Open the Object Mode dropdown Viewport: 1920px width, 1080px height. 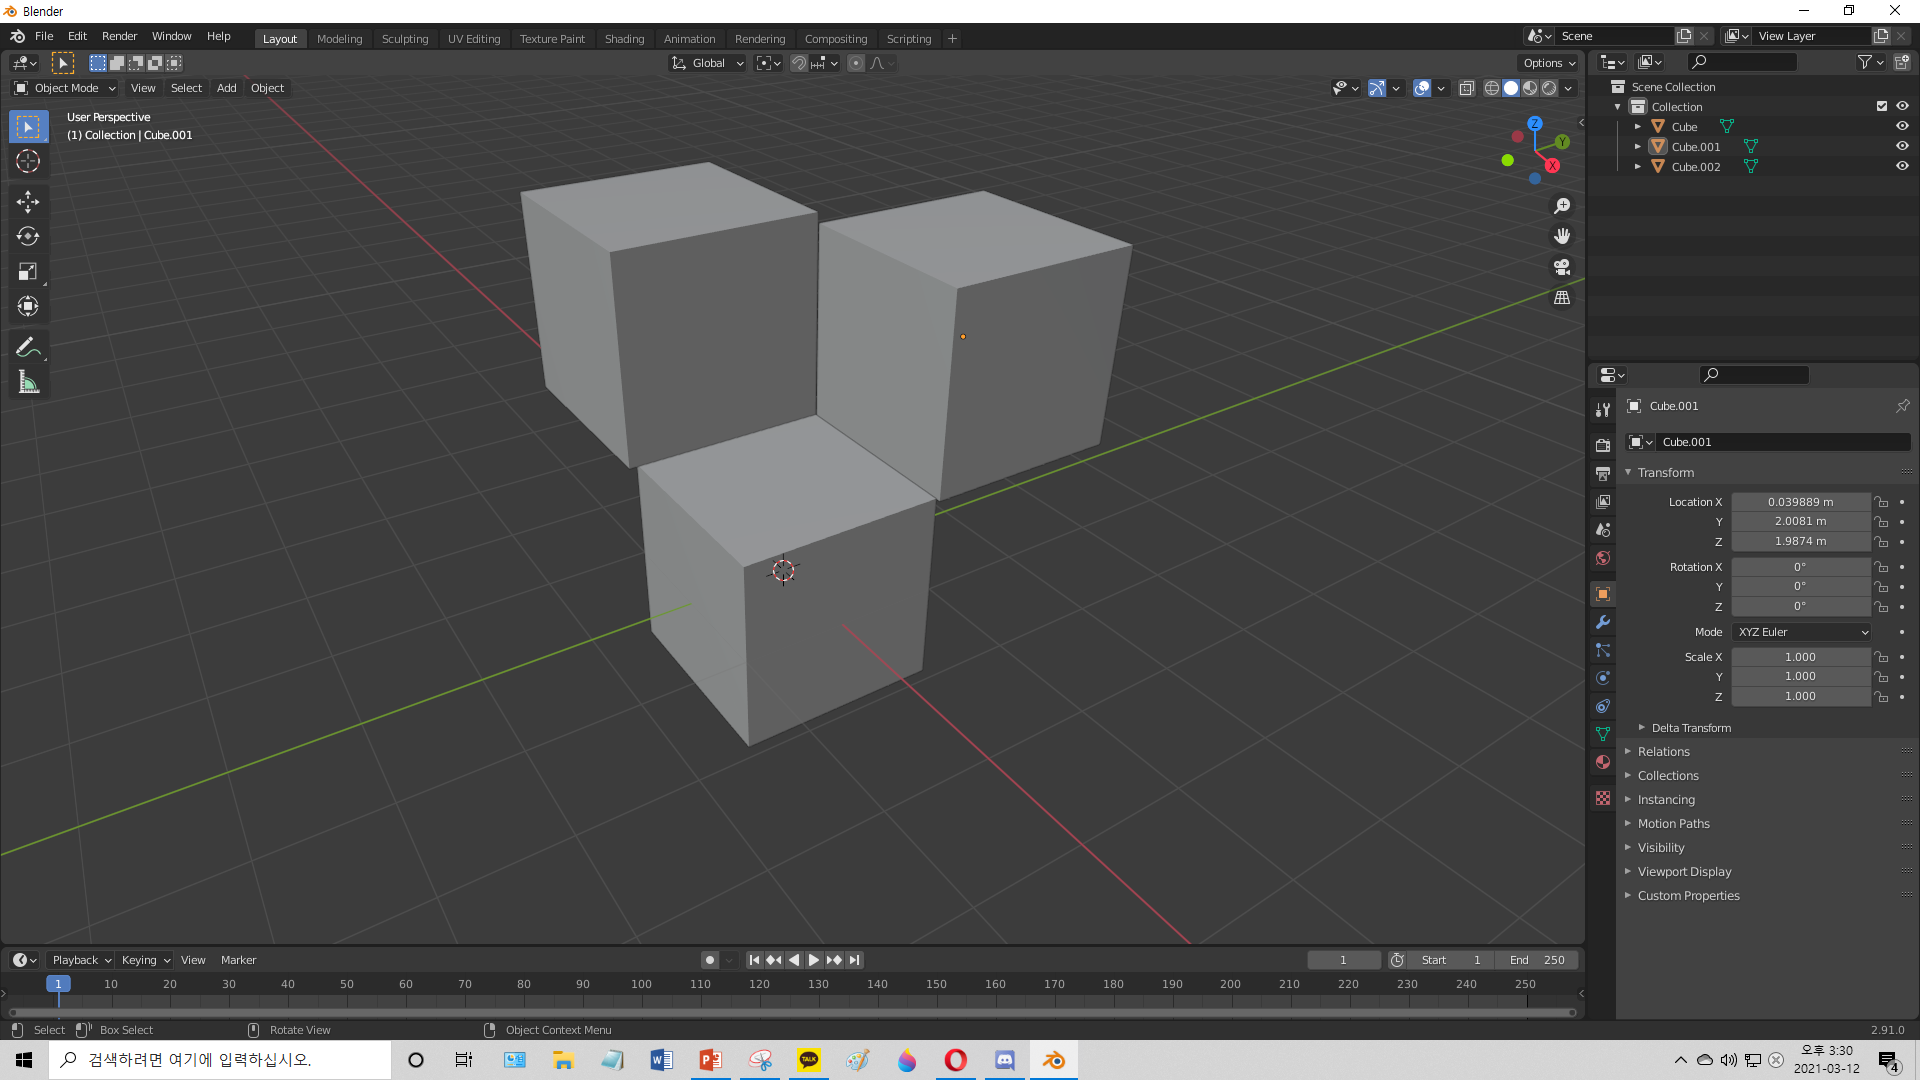pyautogui.click(x=65, y=88)
